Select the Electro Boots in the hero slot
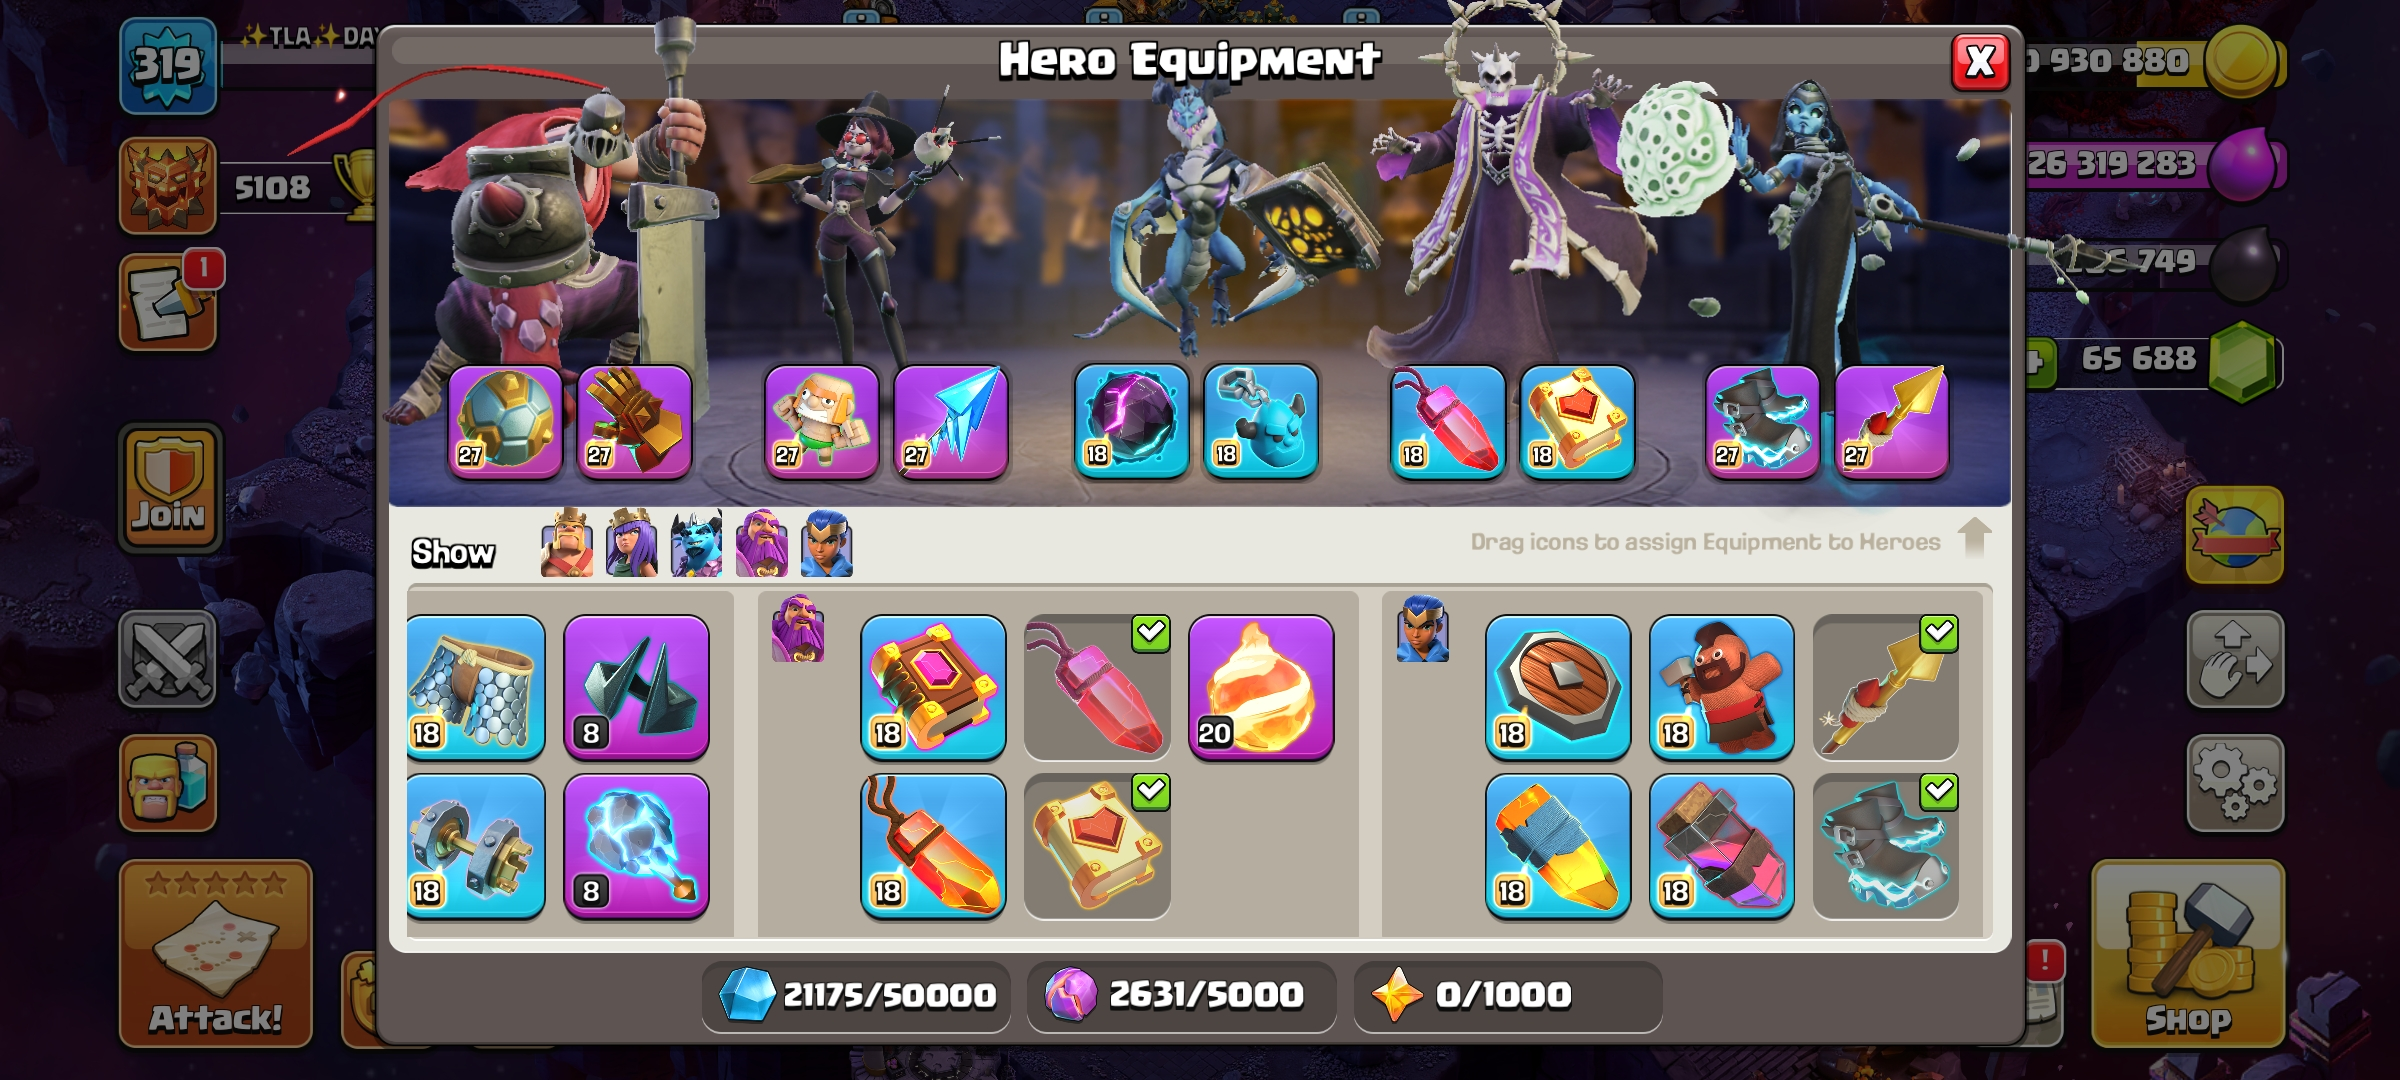Image resolution: width=2400 pixels, height=1080 pixels. click(x=1762, y=422)
